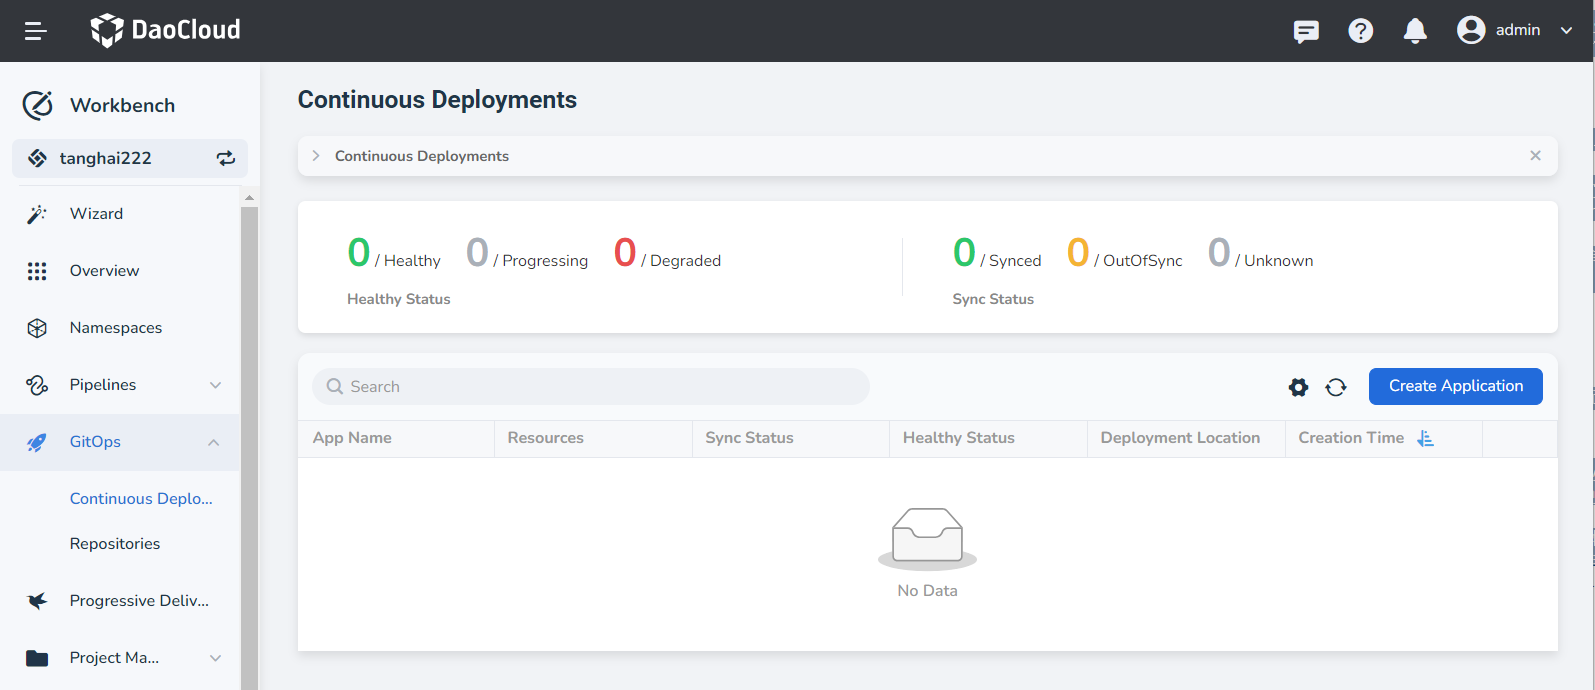Screen dimensions: 1595x690
Task: Click the hamburger menu icon
Action: pyautogui.click(x=36, y=31)
